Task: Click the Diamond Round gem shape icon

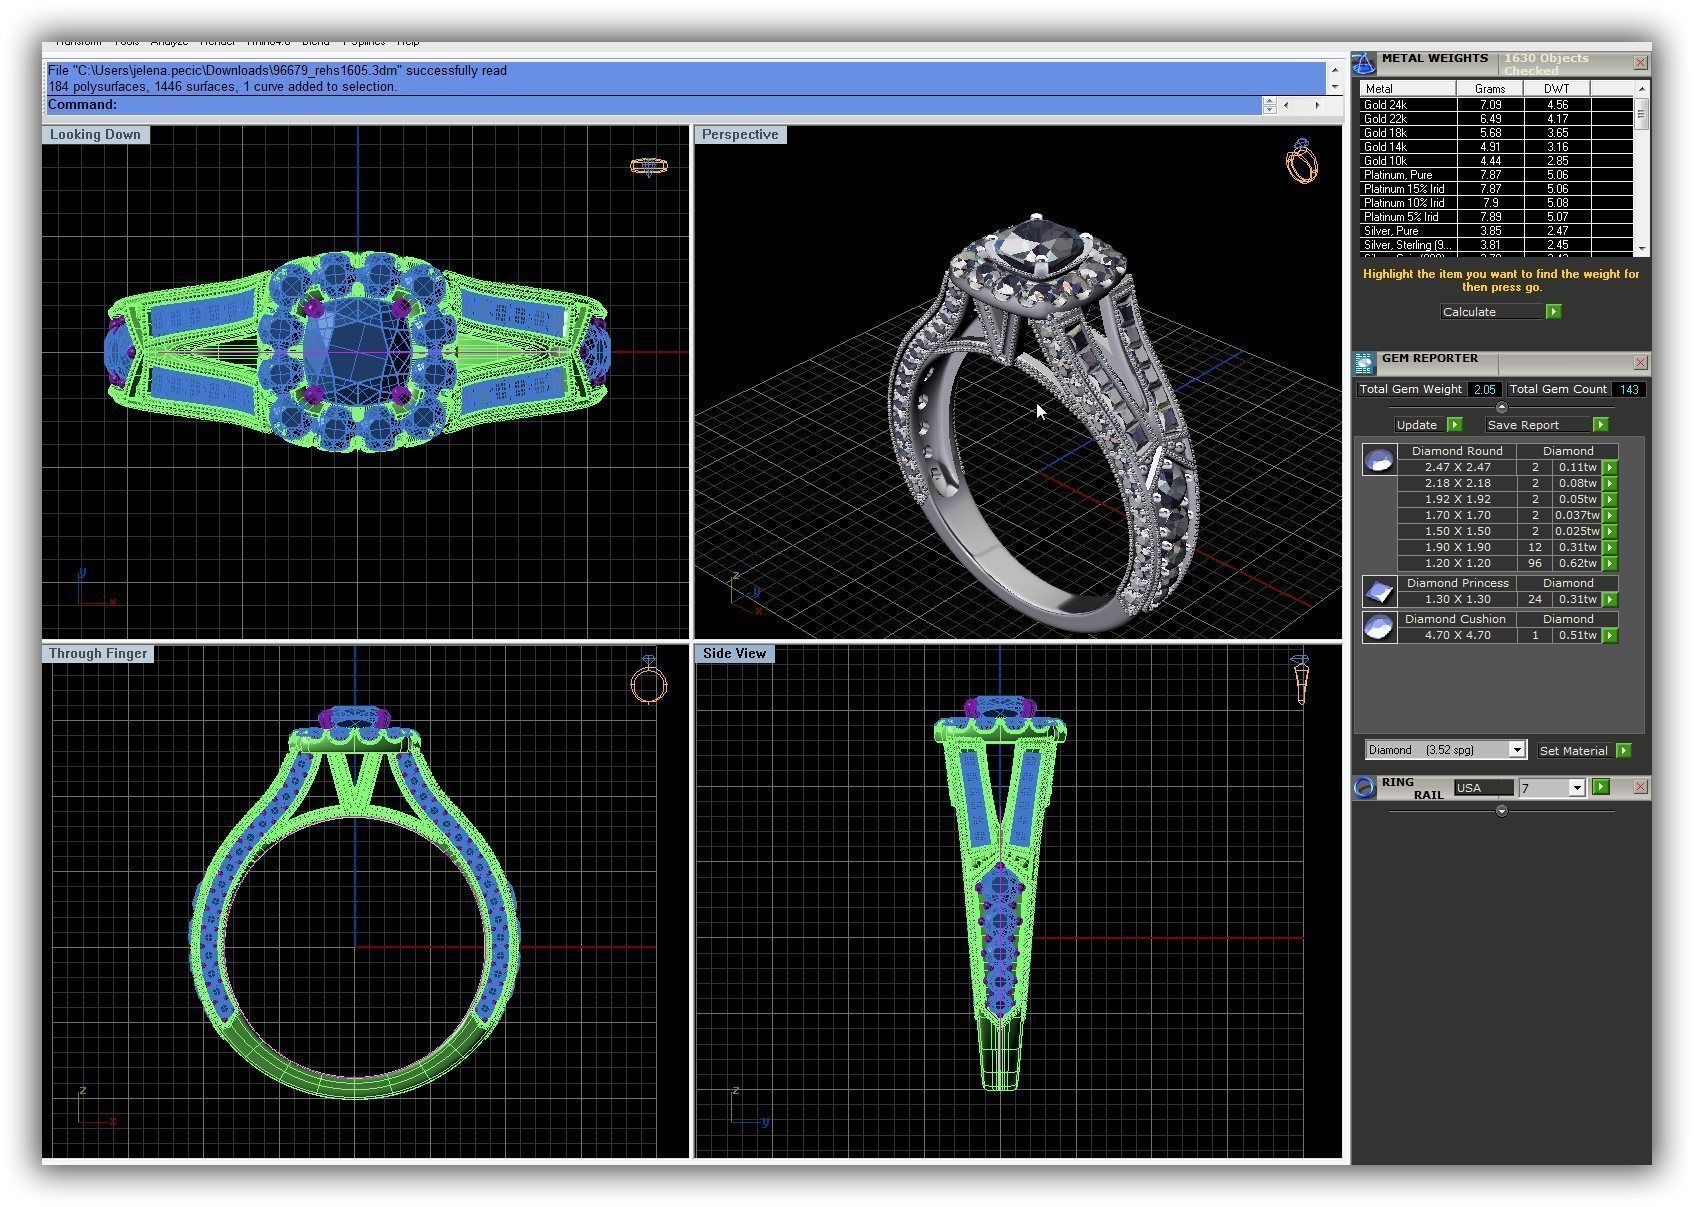Action: pos(1379,460)
